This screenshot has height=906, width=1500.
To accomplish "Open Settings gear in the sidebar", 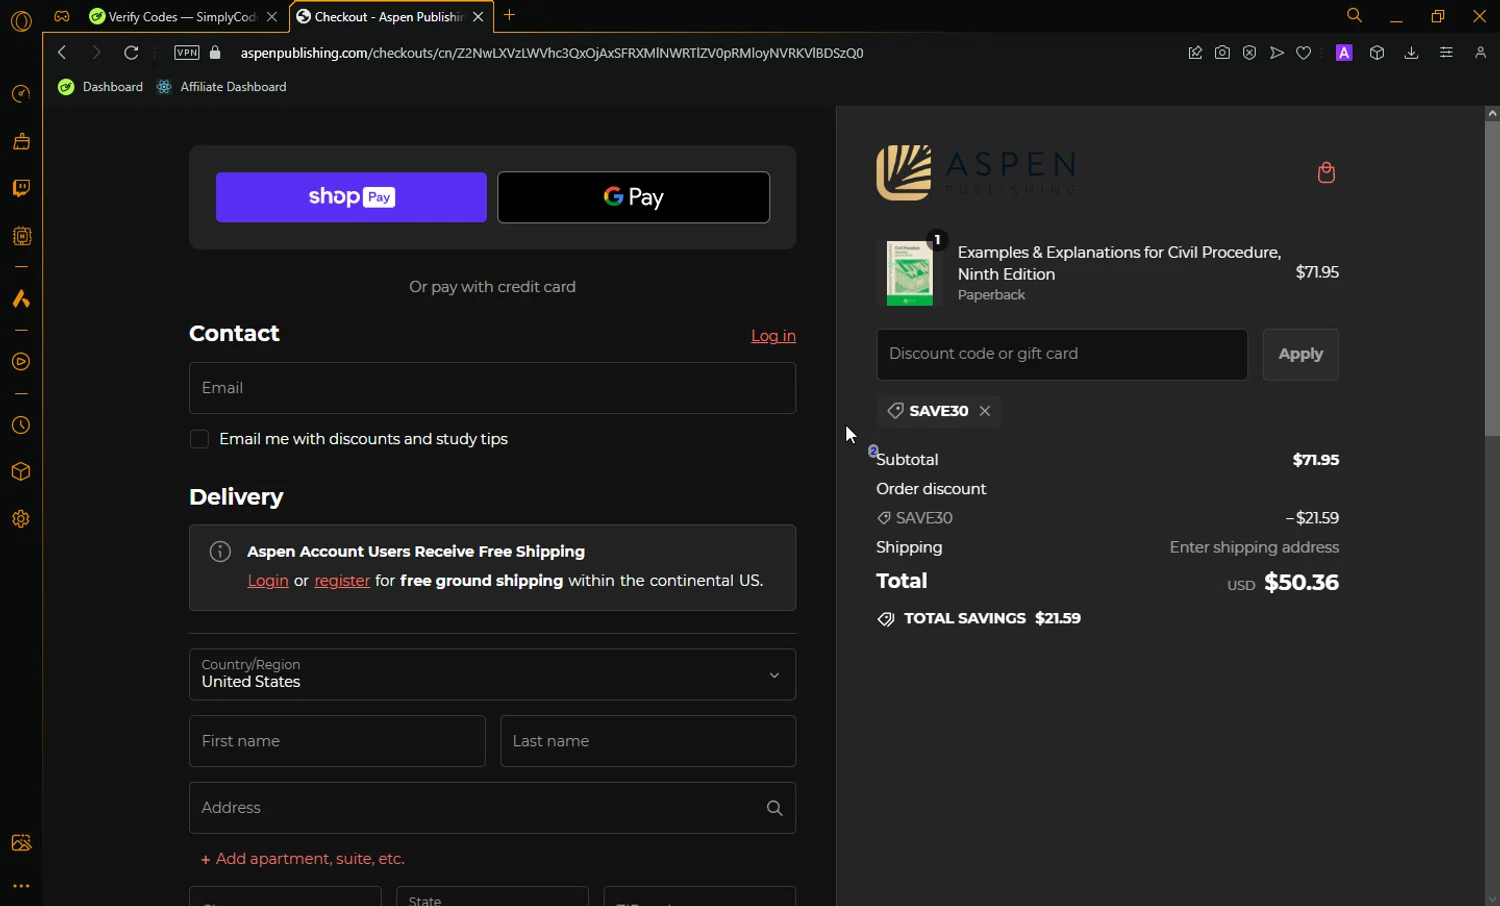I will 21,519.
